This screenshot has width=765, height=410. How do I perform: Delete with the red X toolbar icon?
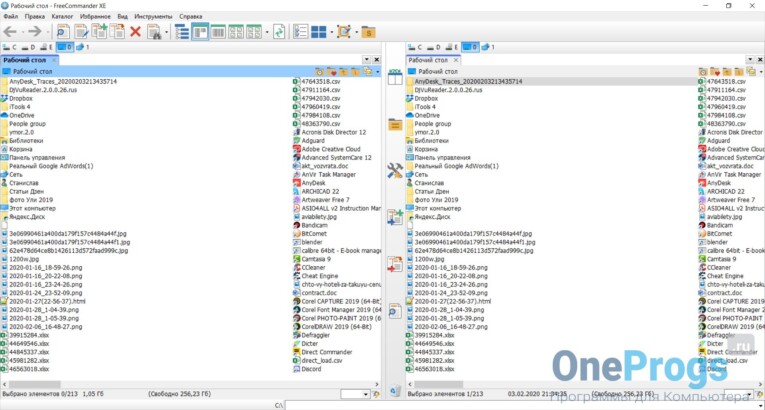(x=136, y=32)
